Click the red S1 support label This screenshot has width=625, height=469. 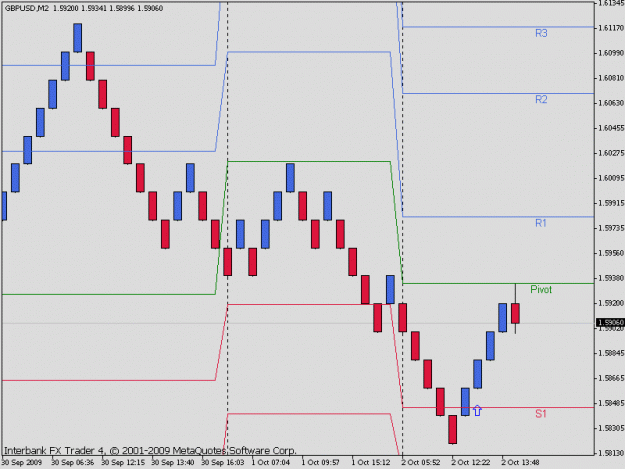point(540,414)
